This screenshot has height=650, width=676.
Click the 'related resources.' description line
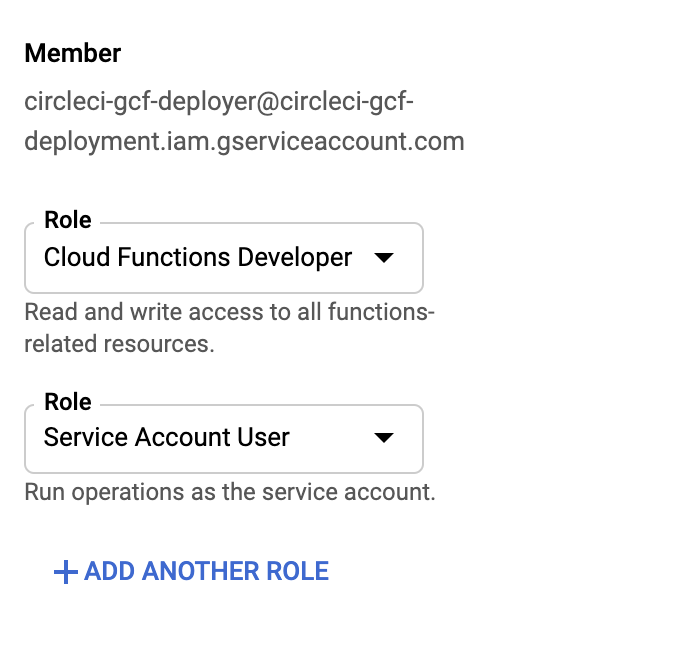coord(119,344)
